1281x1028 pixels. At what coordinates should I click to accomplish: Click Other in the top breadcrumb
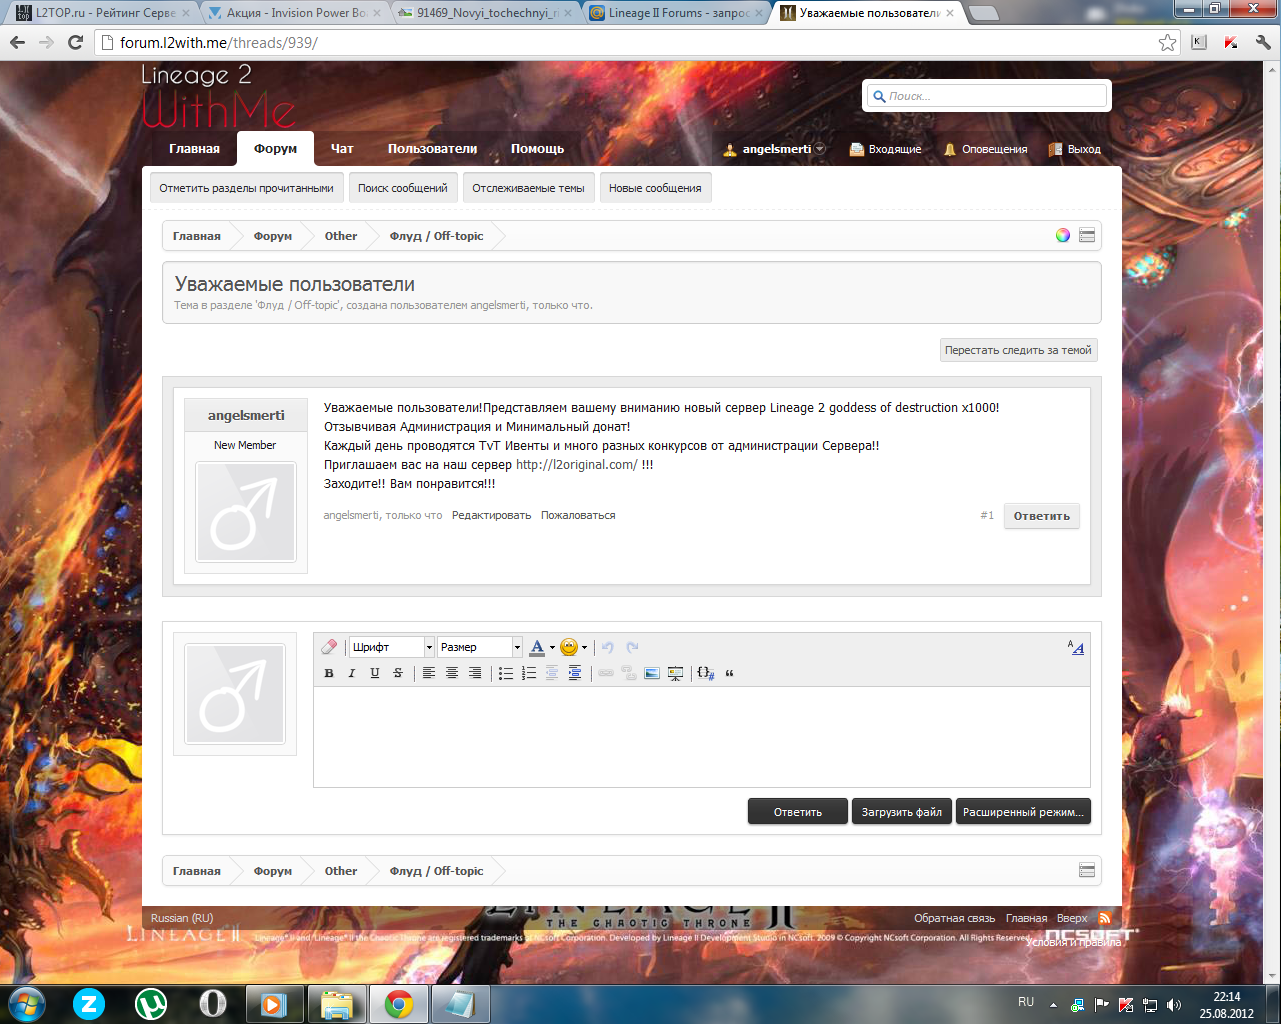(x=340, y=236)
